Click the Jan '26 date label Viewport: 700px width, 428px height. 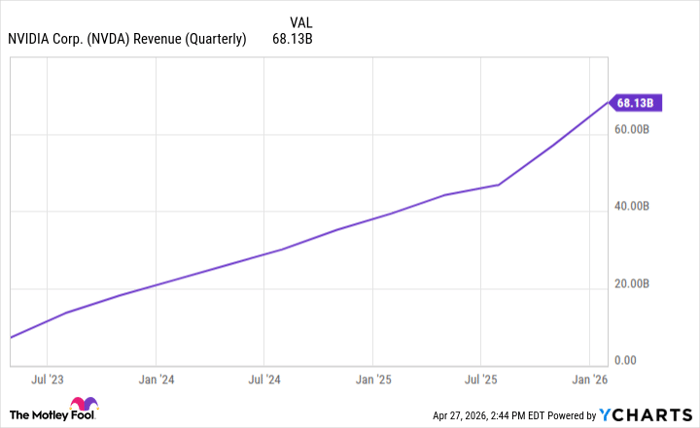coord(590,379)
